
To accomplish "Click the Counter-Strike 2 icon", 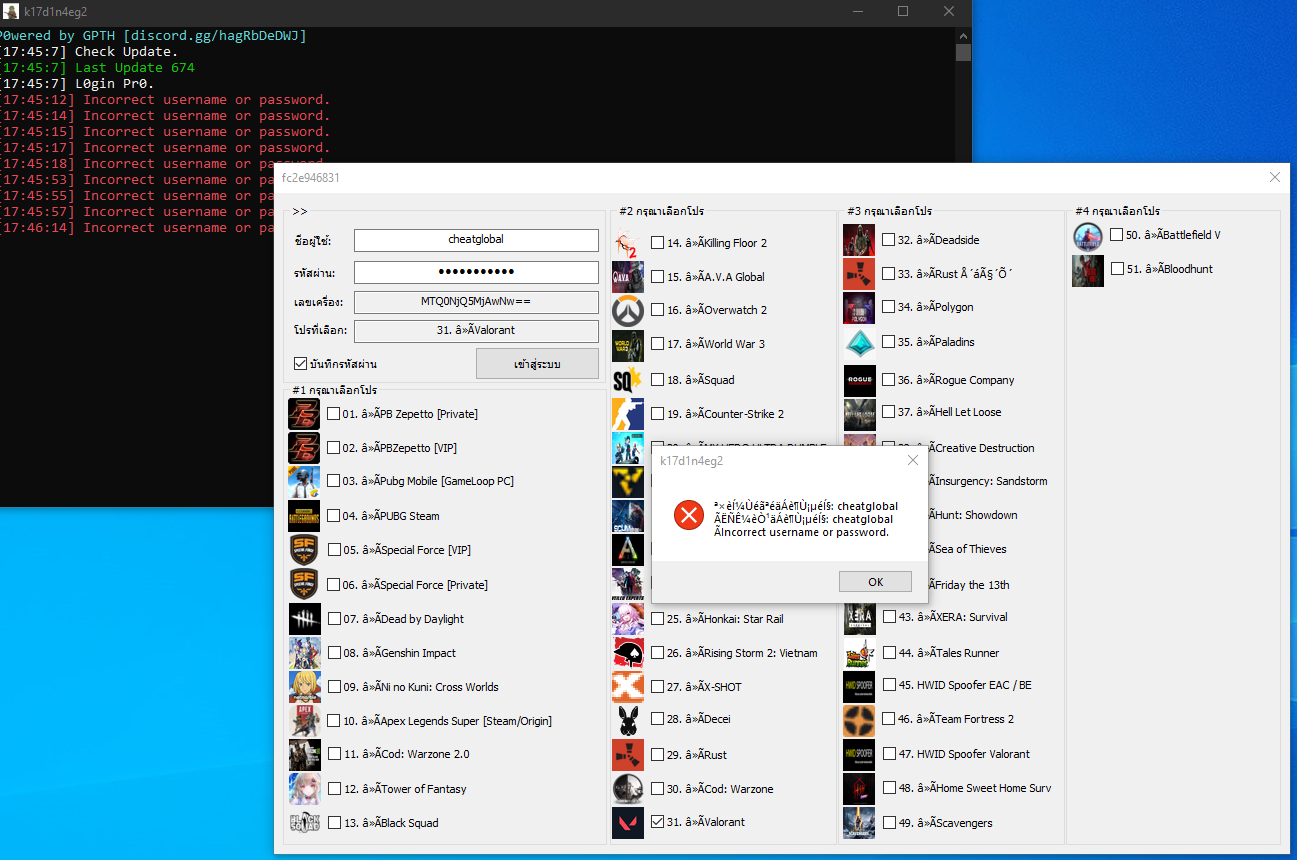I will 628,414.
